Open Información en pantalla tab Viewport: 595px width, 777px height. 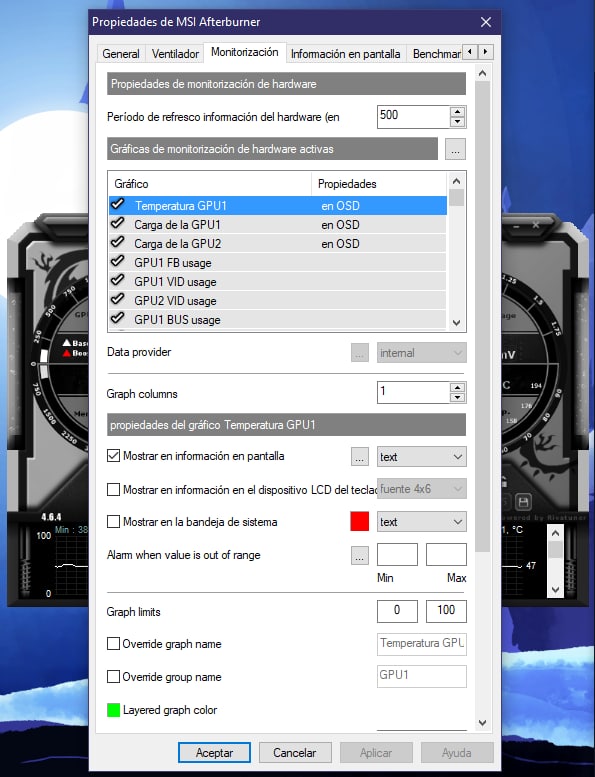(x=346, y=54)
